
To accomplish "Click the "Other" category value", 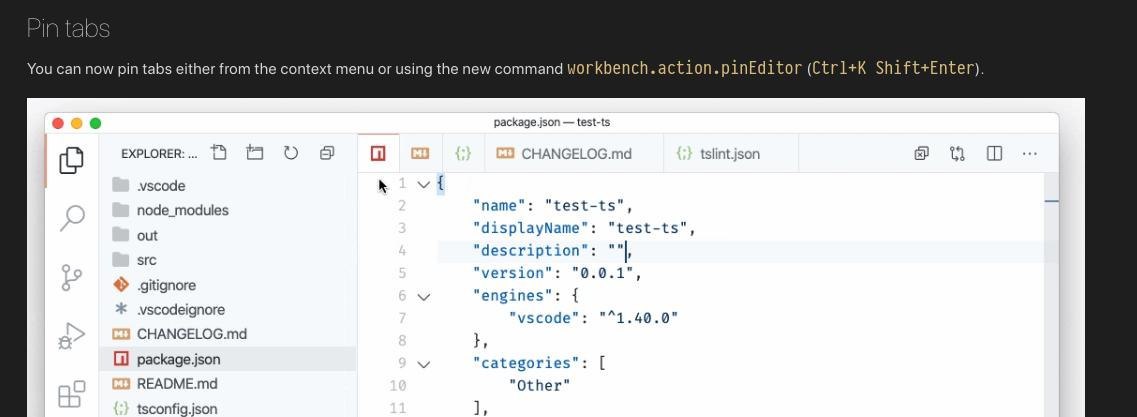I will (x=540, y=386).
